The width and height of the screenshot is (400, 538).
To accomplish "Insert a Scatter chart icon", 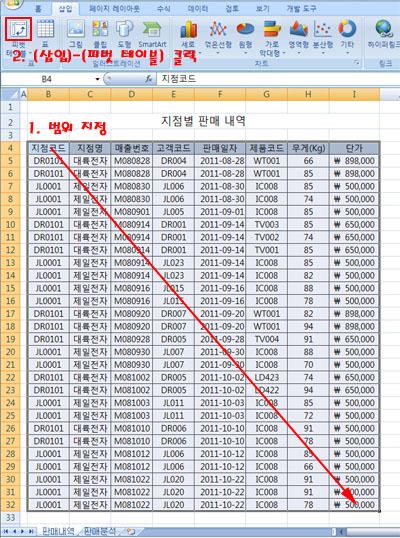I will pos(322,29).
